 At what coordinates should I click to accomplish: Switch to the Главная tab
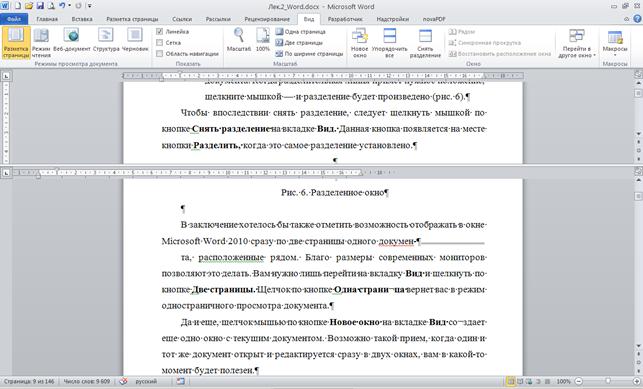[x=47, y=19]
